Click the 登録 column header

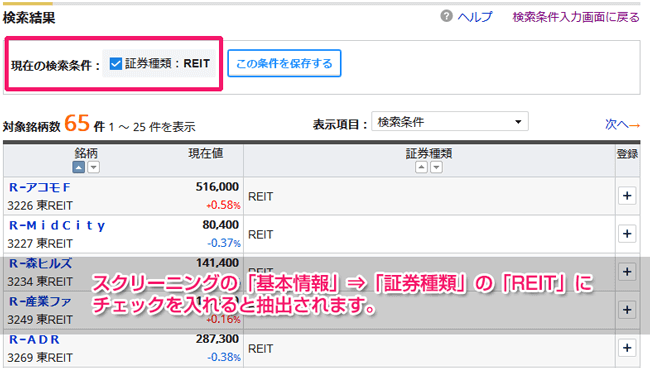(627, 154)
